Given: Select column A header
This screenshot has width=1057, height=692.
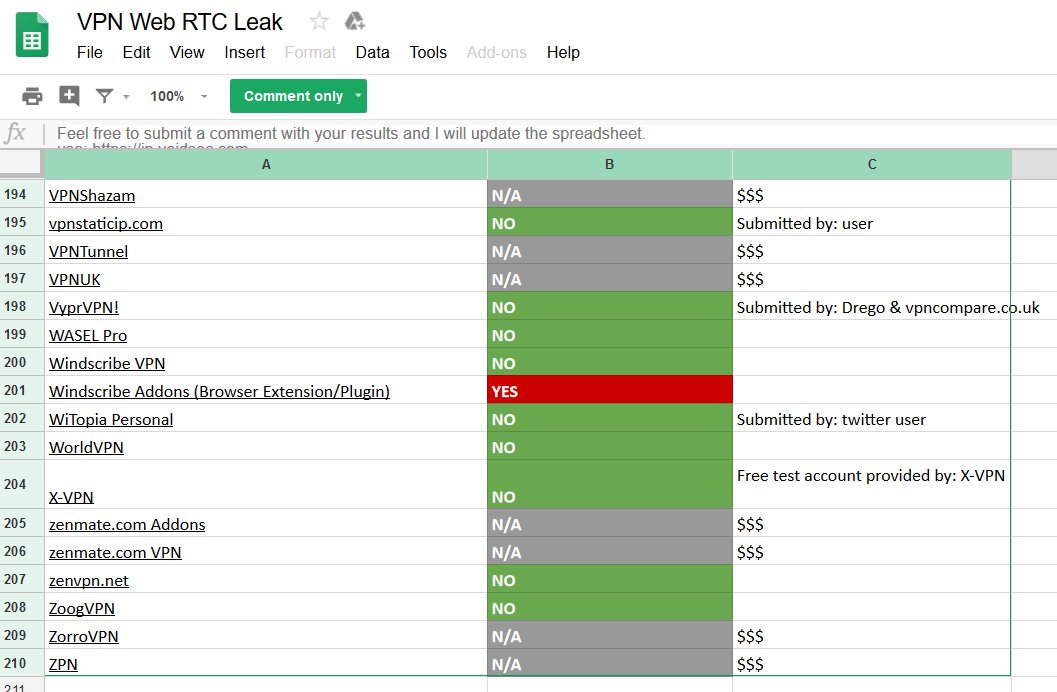Looking at the screenshot, I should click(266, 164).
